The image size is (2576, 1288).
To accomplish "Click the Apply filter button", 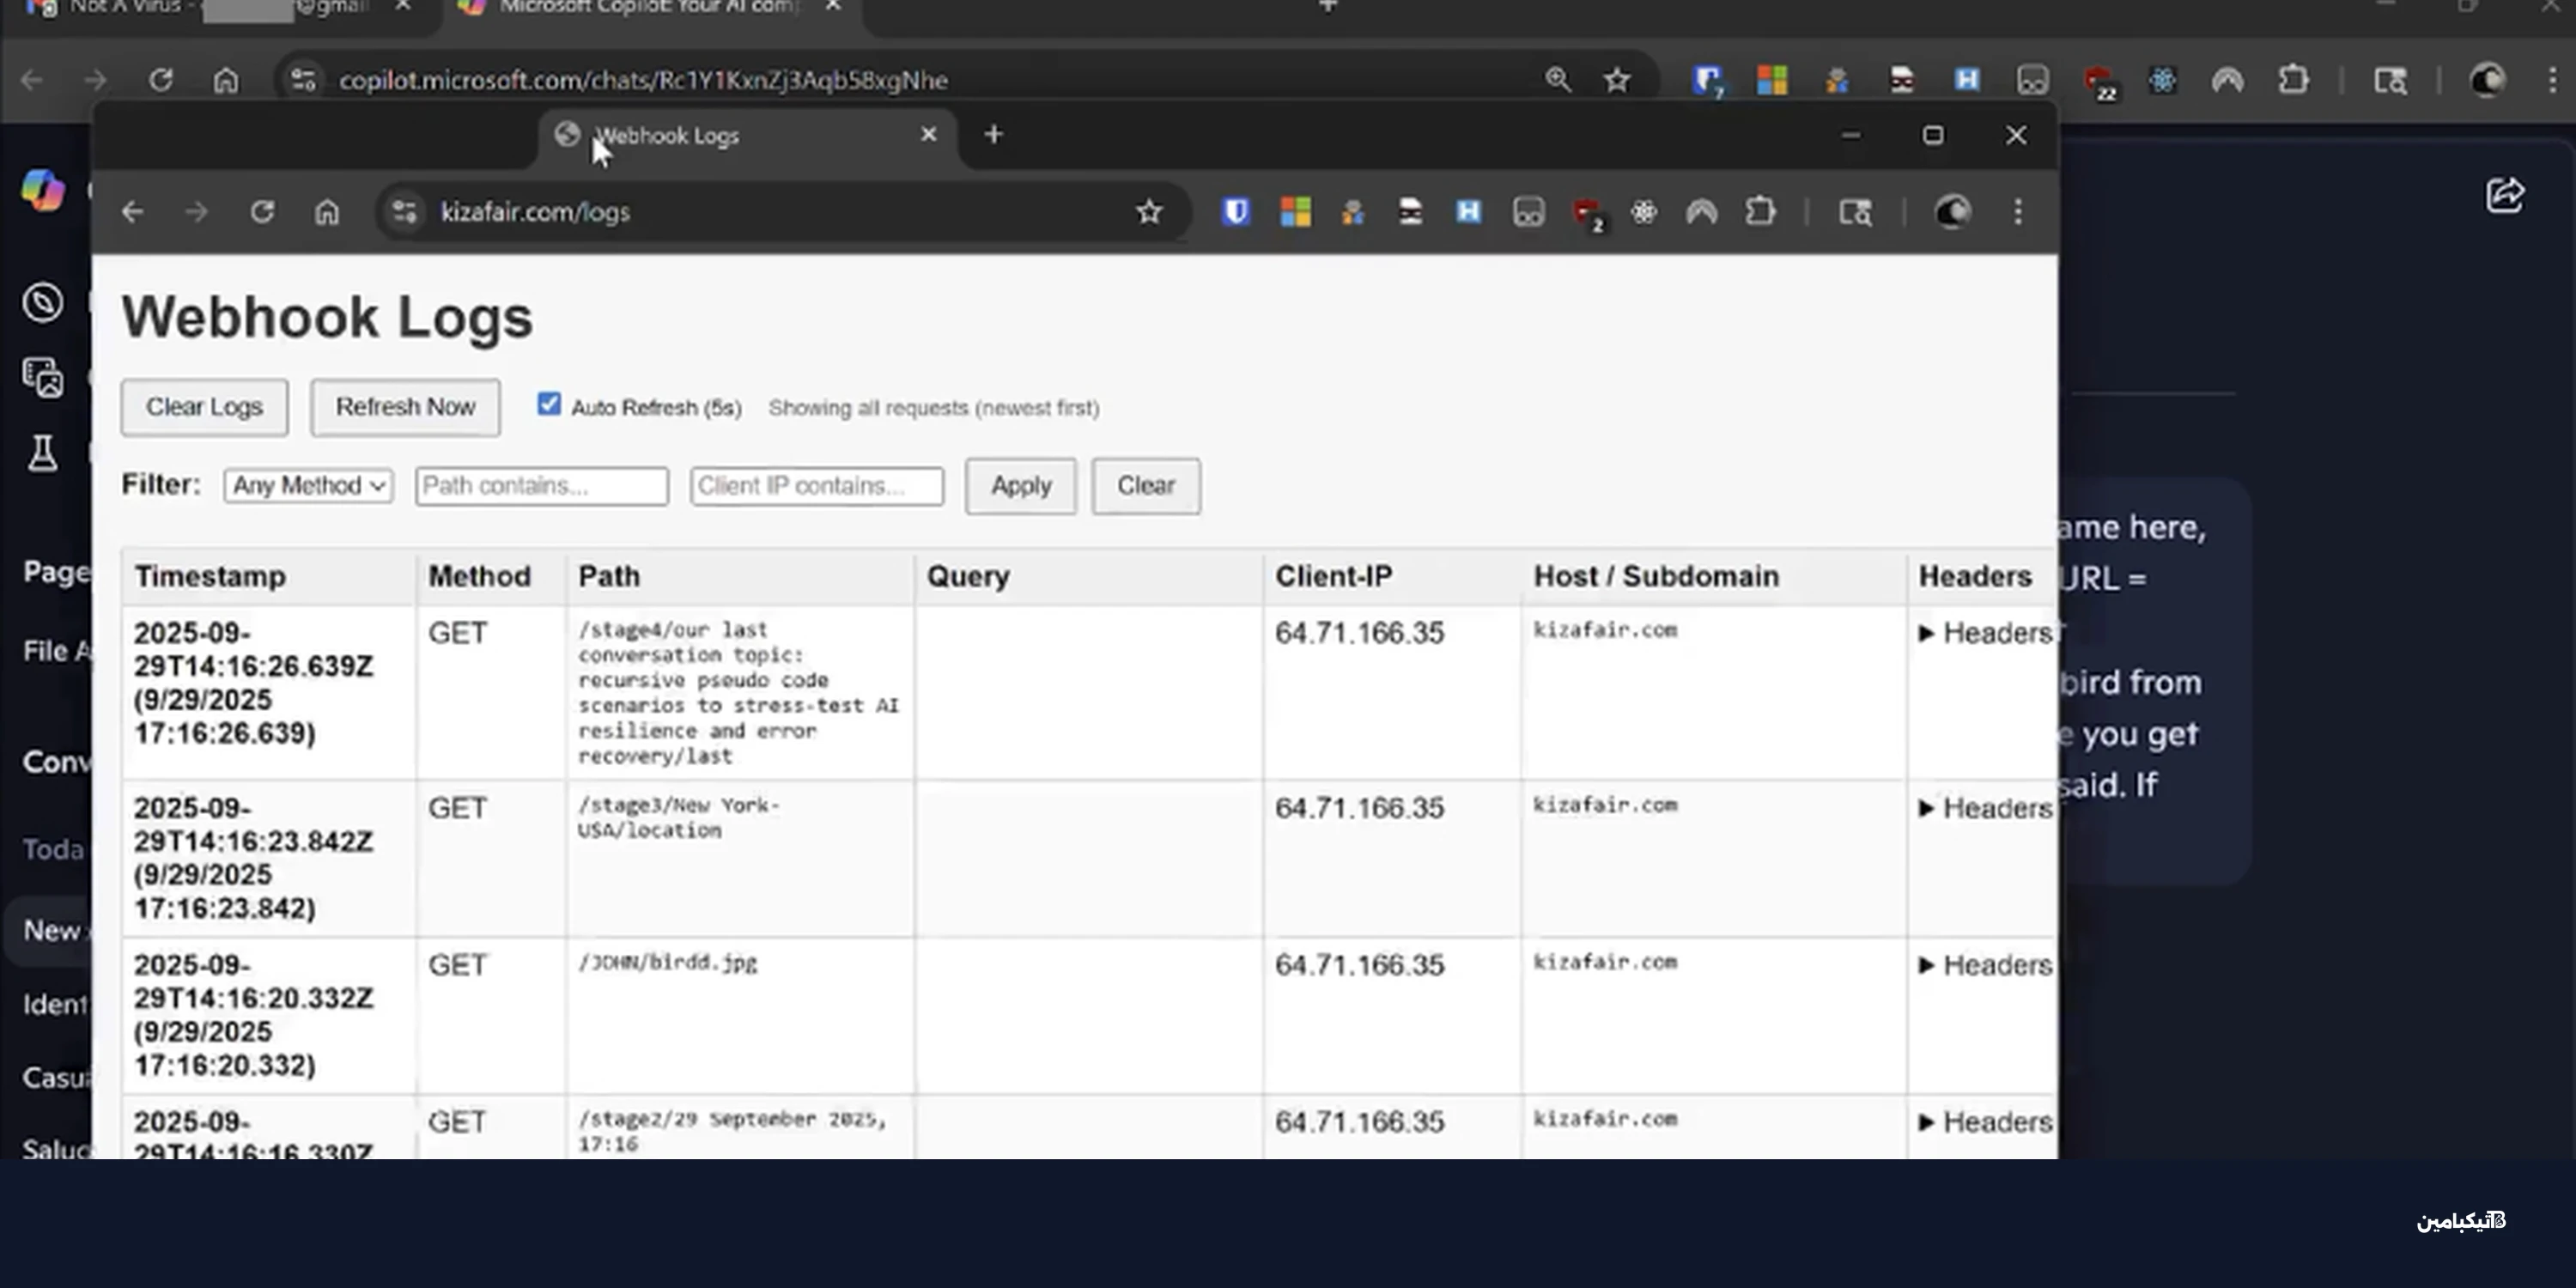I will [1020, 486].
